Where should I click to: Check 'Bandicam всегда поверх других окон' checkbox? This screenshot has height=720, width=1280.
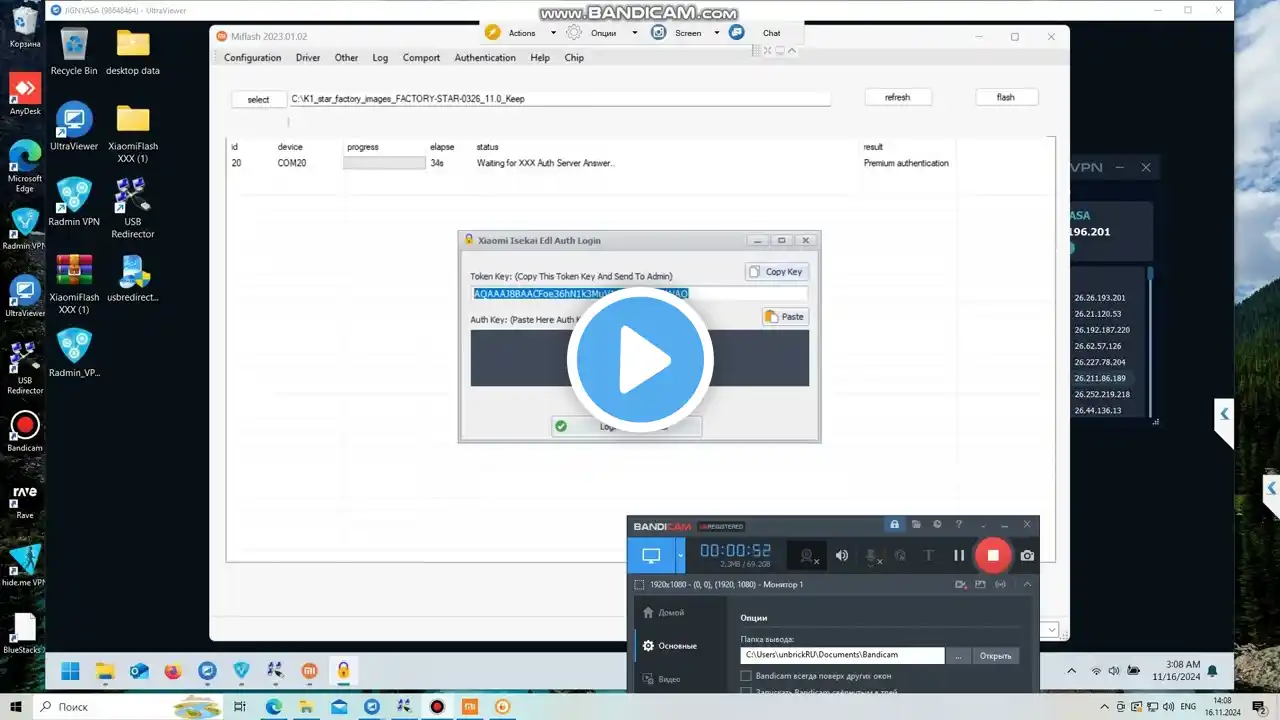746,676
